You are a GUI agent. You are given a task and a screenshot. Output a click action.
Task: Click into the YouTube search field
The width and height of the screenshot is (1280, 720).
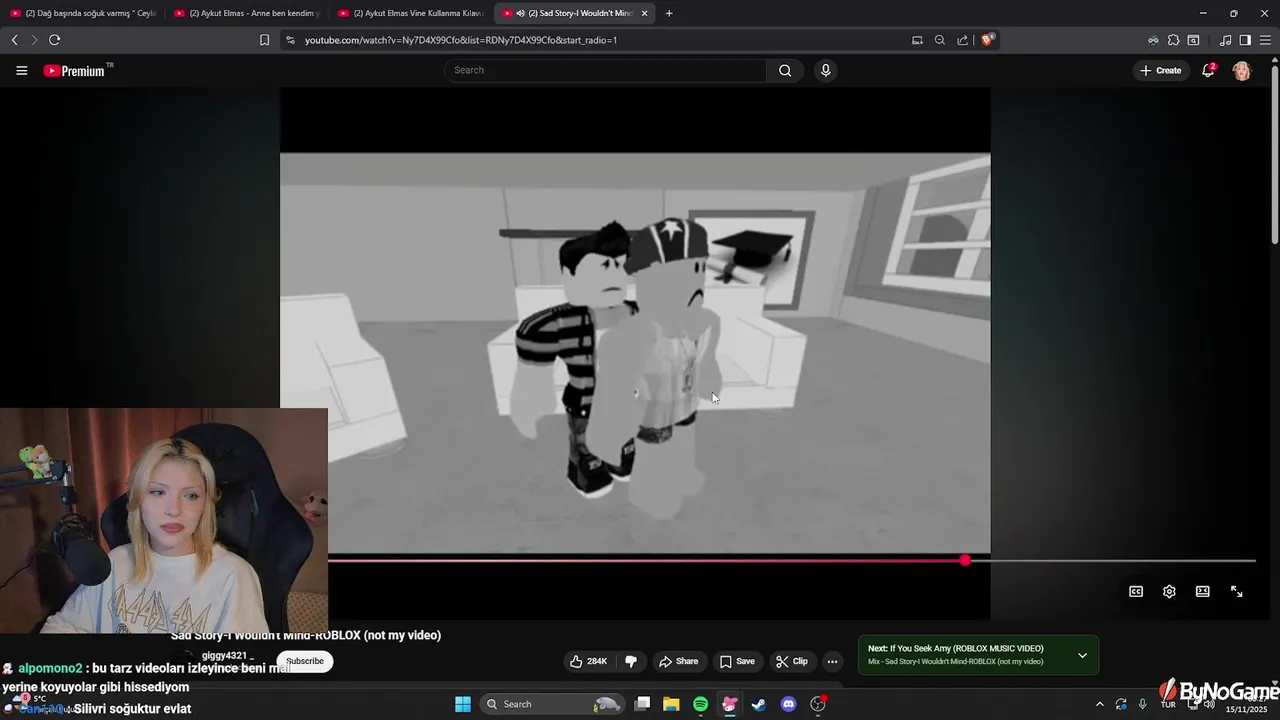(605, 70)
